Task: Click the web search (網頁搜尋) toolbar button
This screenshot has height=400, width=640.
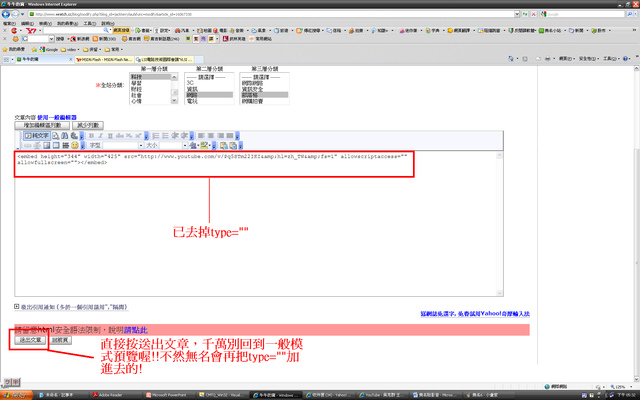Action: tap(122, 31)
